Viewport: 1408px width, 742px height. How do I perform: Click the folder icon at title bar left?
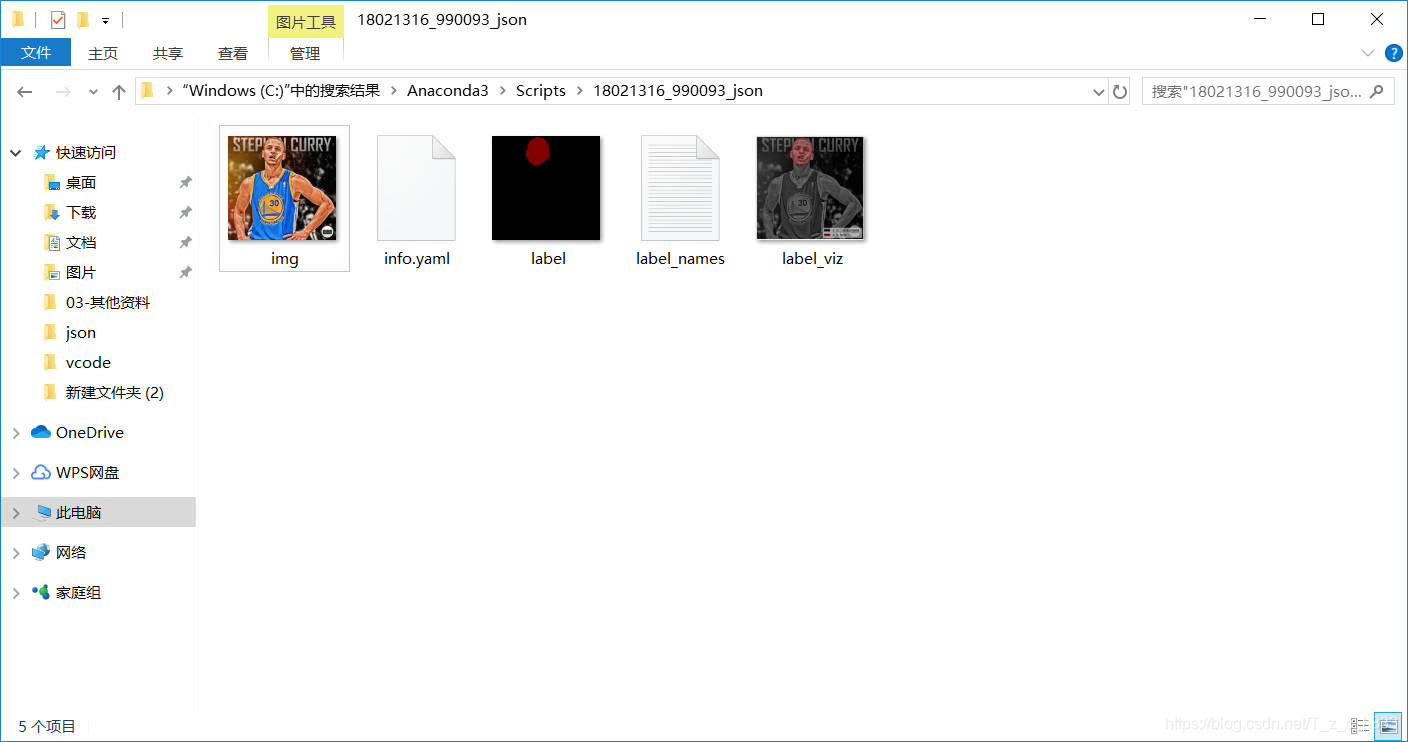coord(18,19)
